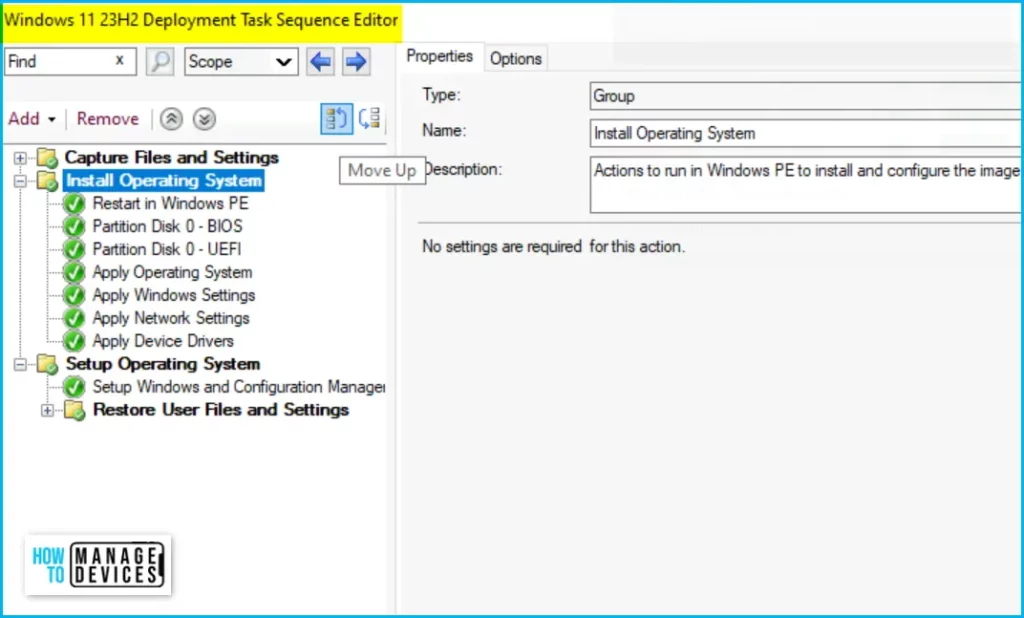Collapse the Setup Operating System group
Screen dimensions: 1024x618
click(x=20, y=364)
